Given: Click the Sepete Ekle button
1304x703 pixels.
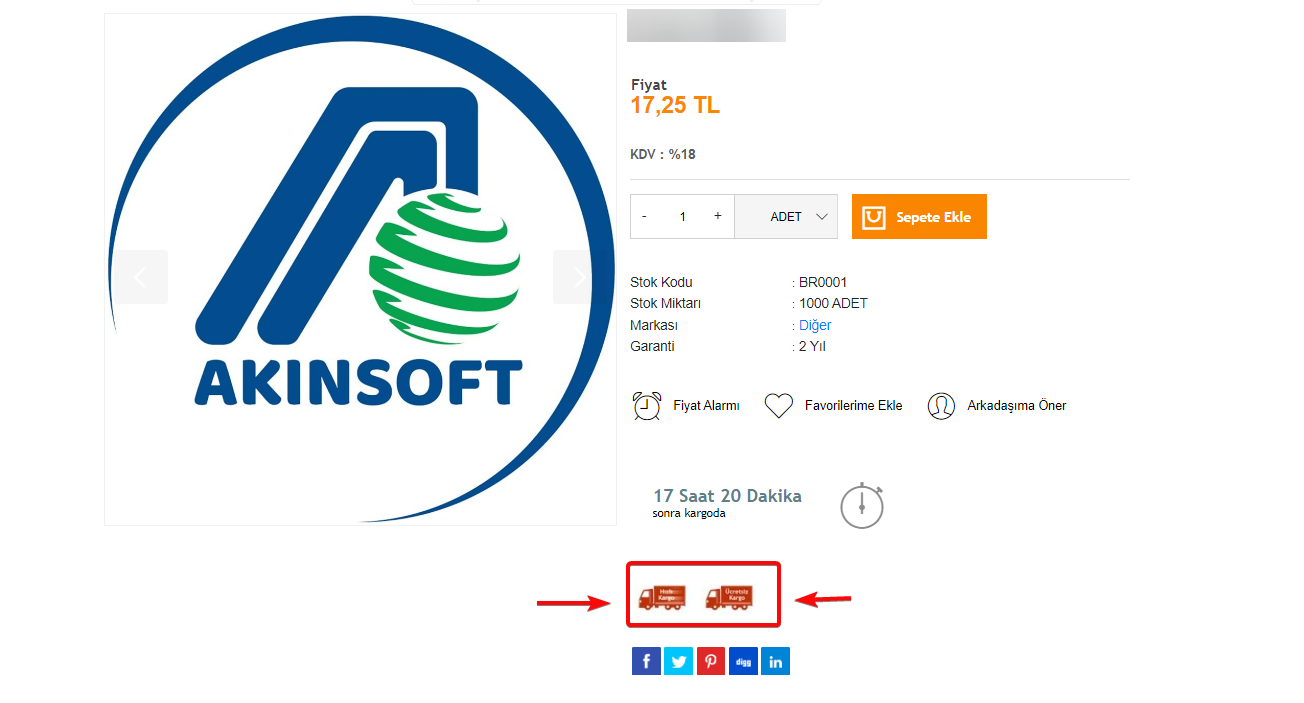Looking at the screenshot, I should (919, 217).
